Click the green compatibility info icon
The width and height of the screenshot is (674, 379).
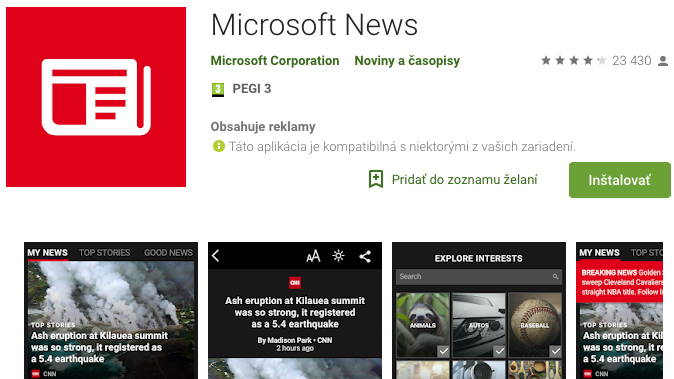point(219,147)
